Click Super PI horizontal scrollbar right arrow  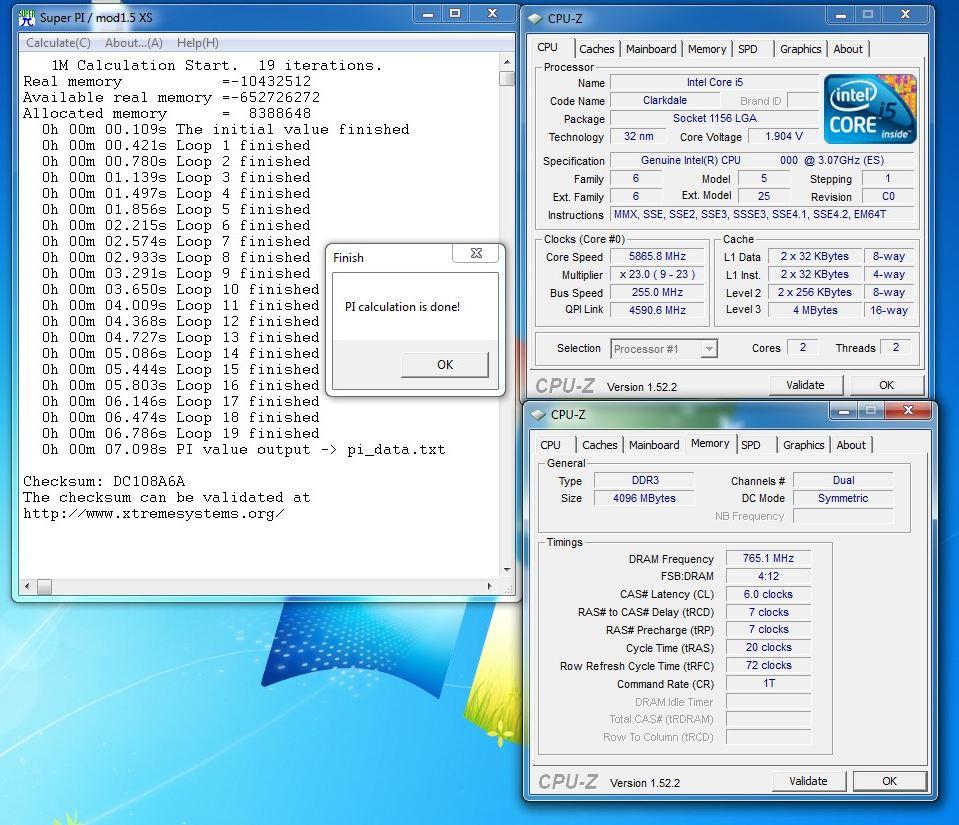click(x=489, y=586)
